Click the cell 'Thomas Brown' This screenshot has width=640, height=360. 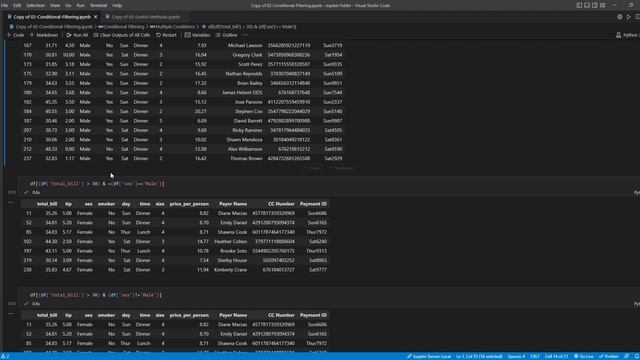(246, 158)
